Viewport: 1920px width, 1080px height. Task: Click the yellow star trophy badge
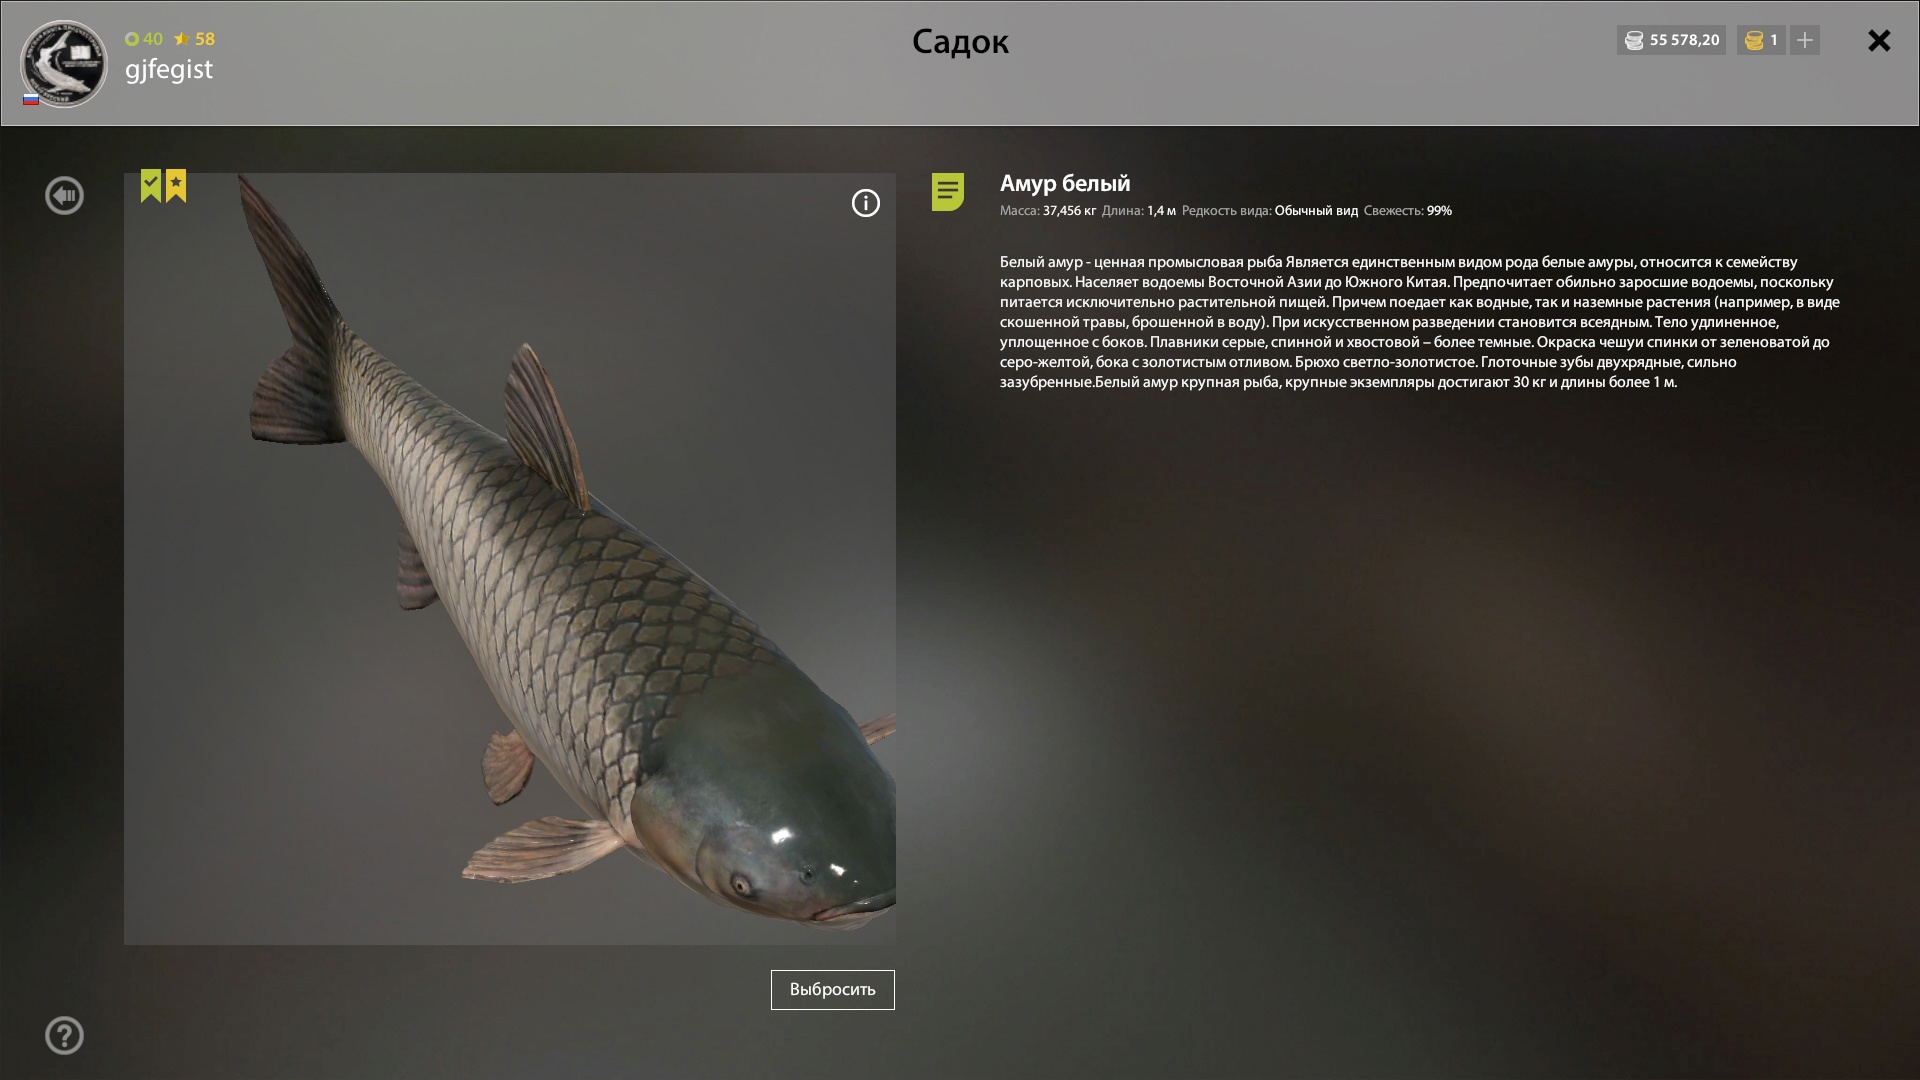(176, 186)
